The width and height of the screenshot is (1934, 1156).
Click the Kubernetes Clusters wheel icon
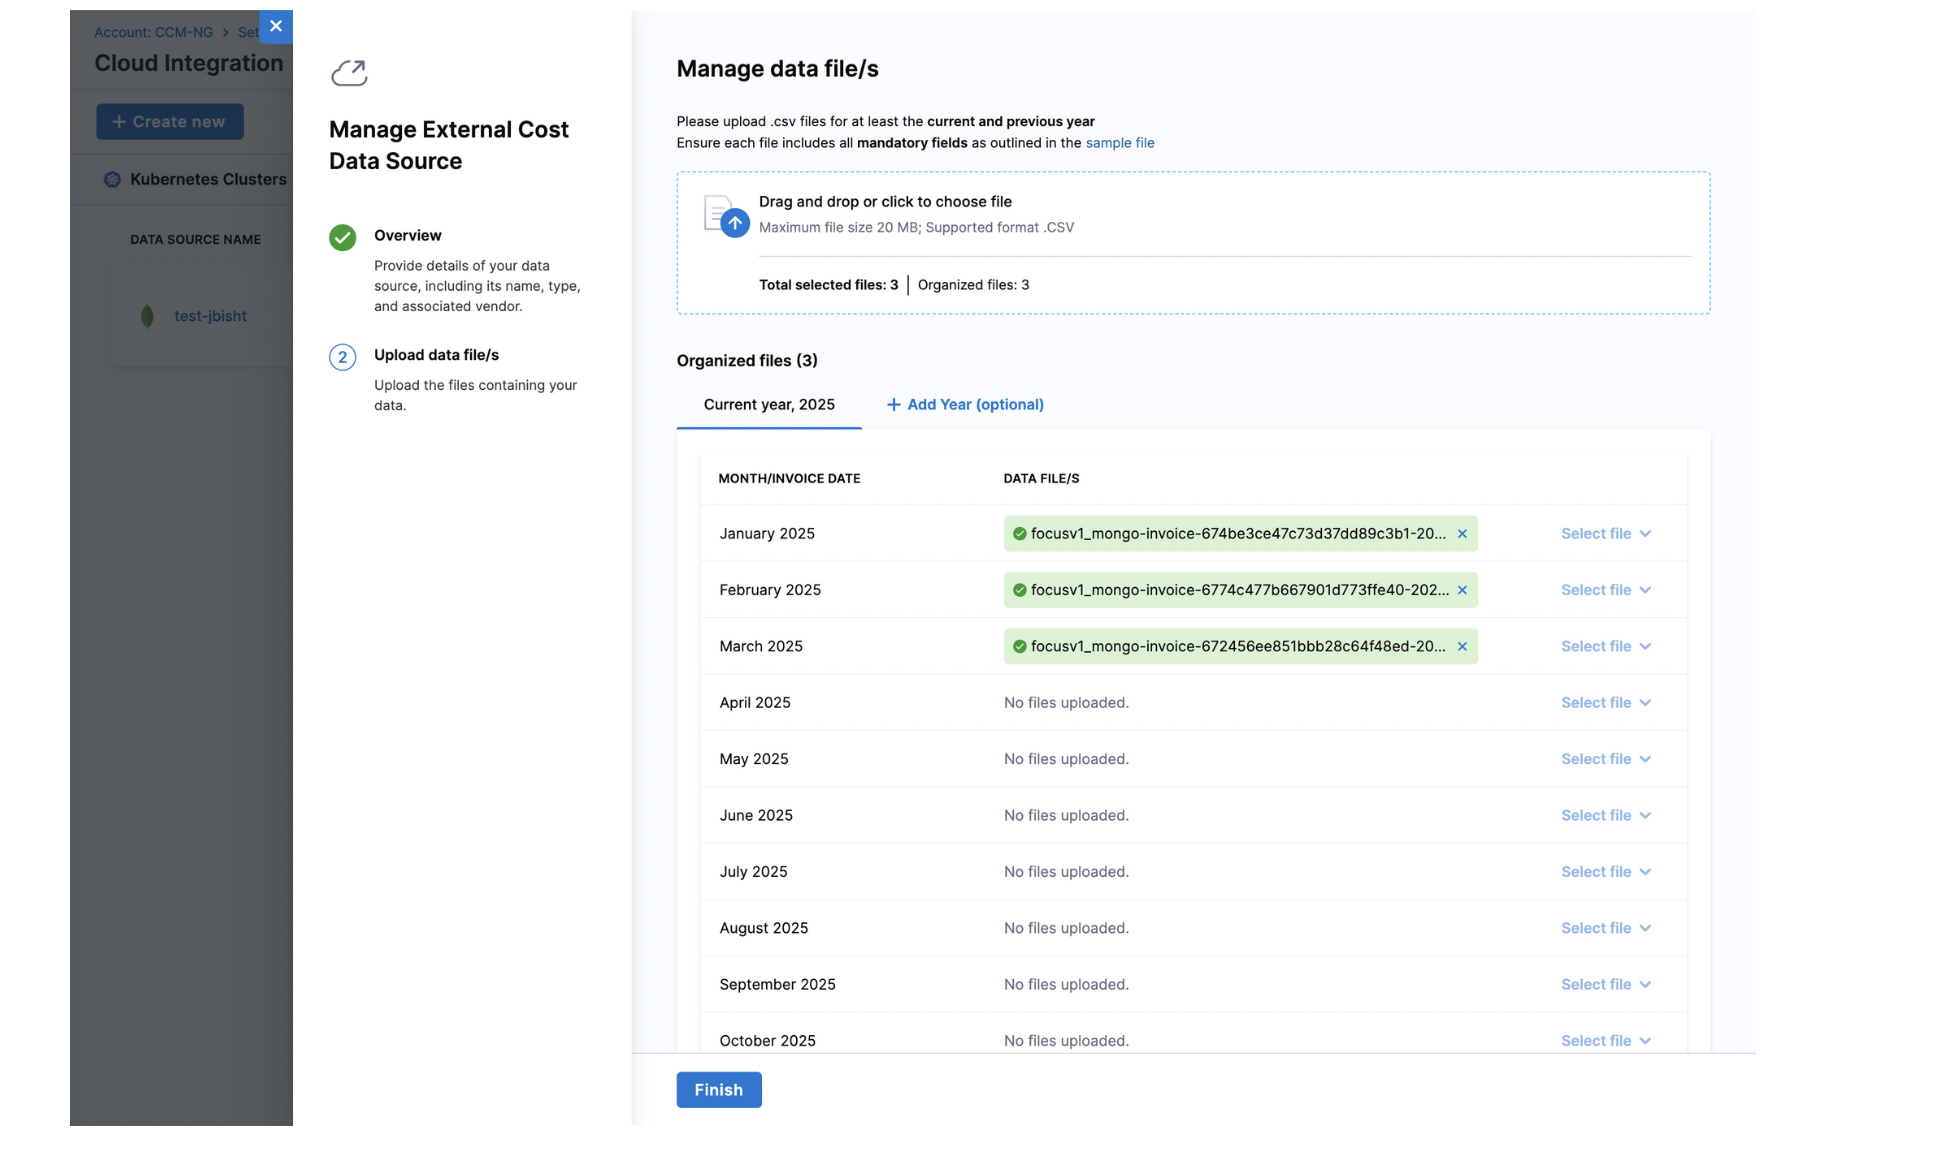[112, 180]
